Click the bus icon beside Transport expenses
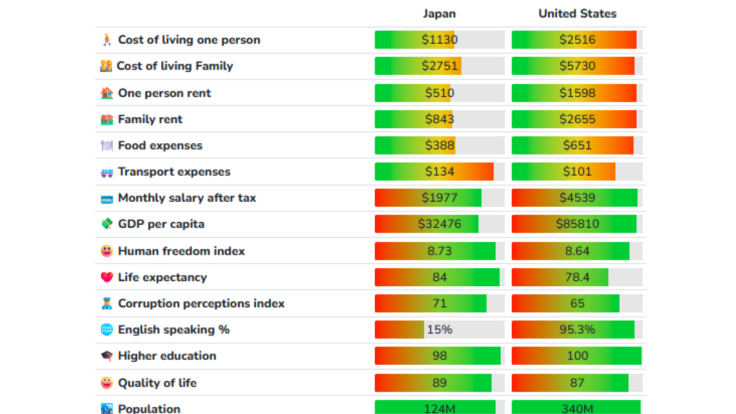The width and height of the screenshot is (736, 414). pos(106,172)
